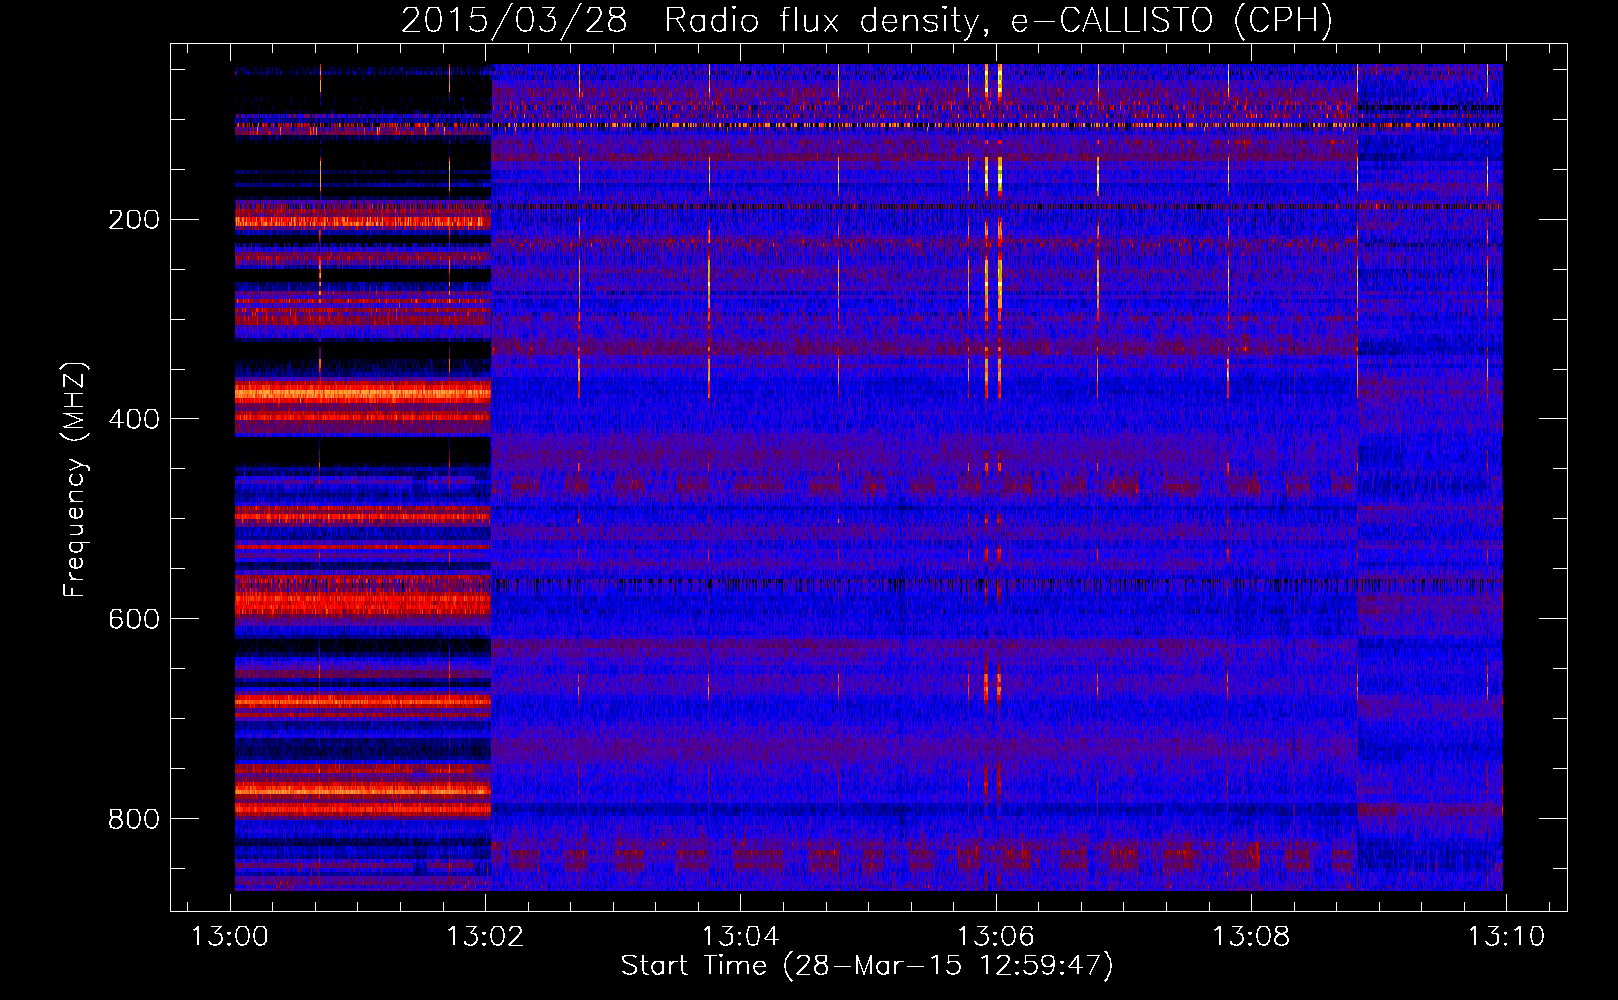The height and width of the screenshot is (1000, 1618).
Task: Click the plot title '2015/03/28 Radio flux density, e-CALLISTO (CPH)'
Action: pos(867,21)
